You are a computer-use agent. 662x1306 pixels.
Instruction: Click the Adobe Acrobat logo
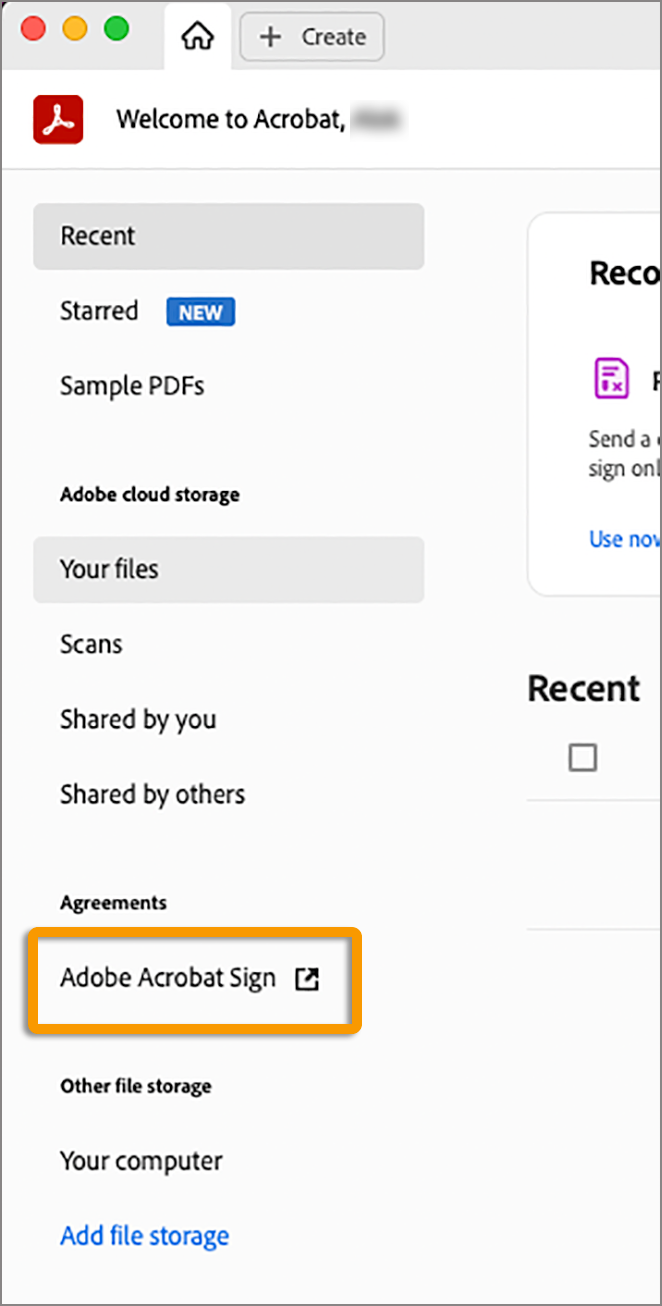coord(57,118)
